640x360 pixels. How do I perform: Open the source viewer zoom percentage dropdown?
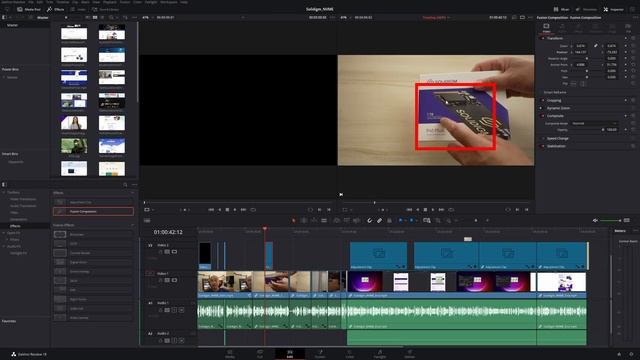[147, 18]
